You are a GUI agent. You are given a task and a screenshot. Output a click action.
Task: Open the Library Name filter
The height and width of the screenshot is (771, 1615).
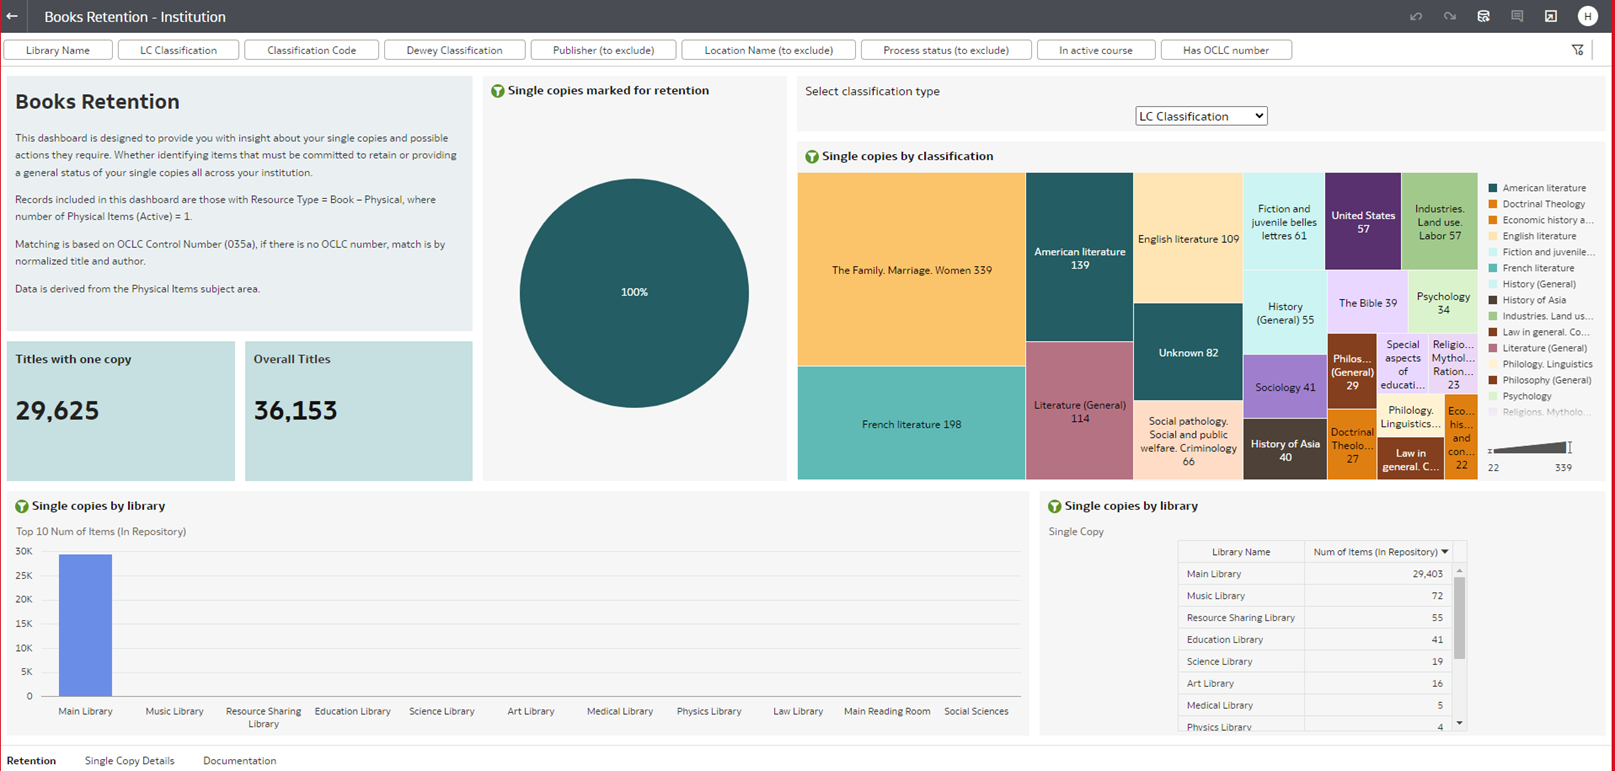point(58,50)
